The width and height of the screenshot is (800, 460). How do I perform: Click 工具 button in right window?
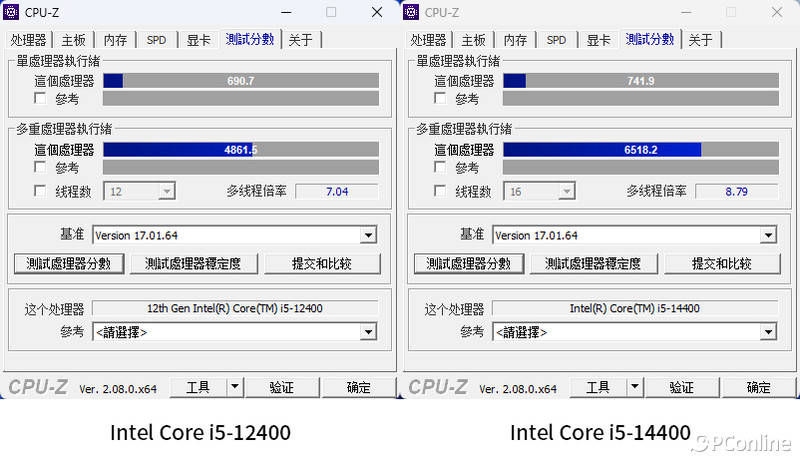coord(598,387)
